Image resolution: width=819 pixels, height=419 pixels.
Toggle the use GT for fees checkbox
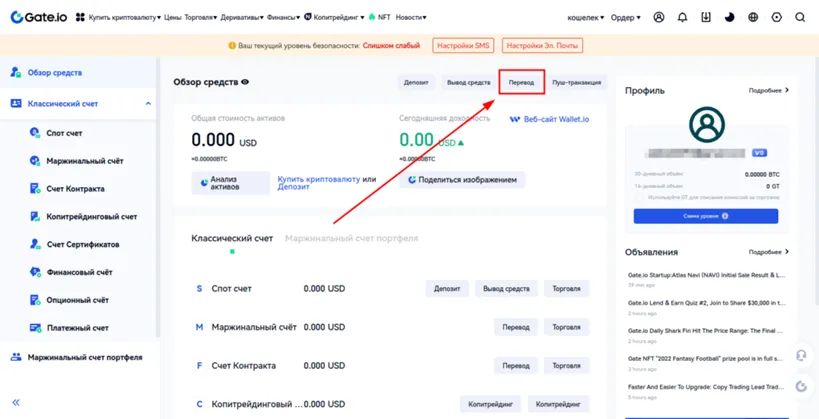640,198
